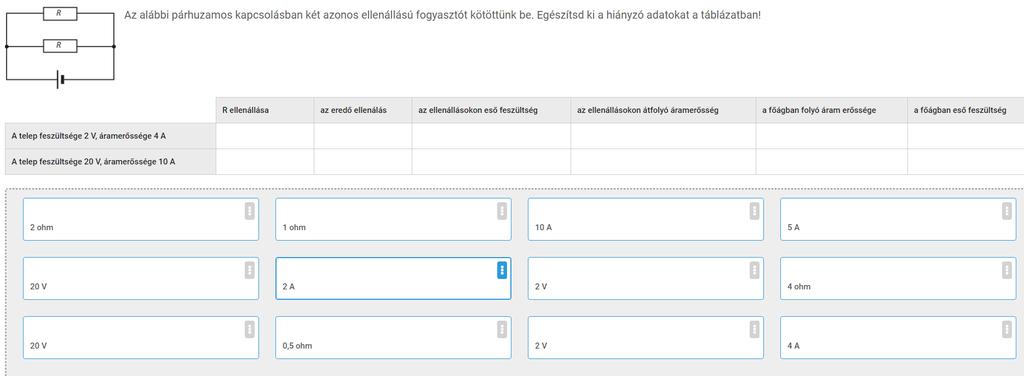Click 'a főágban folyó áram erőssége' header

(831, 110)
